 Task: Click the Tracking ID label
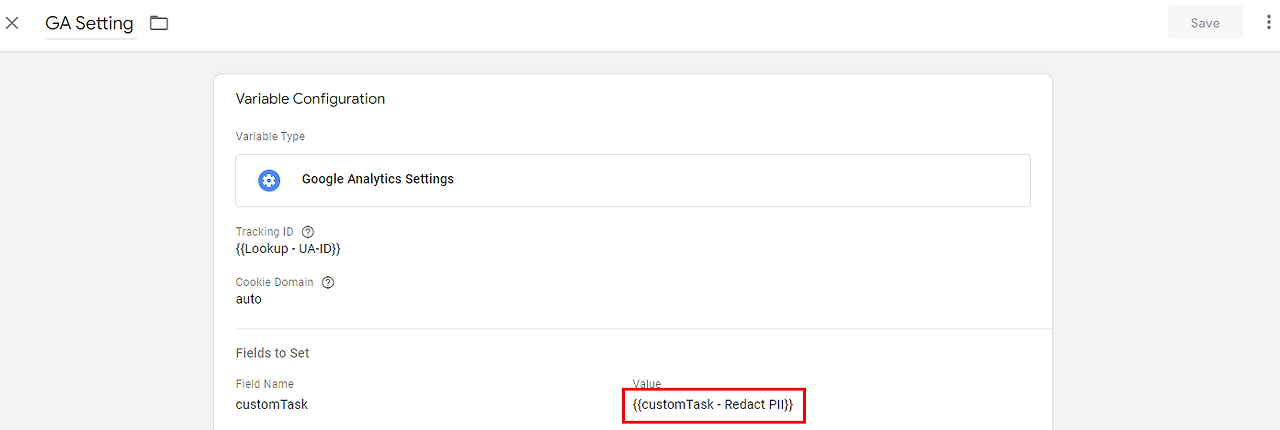(x=265, y=232)
